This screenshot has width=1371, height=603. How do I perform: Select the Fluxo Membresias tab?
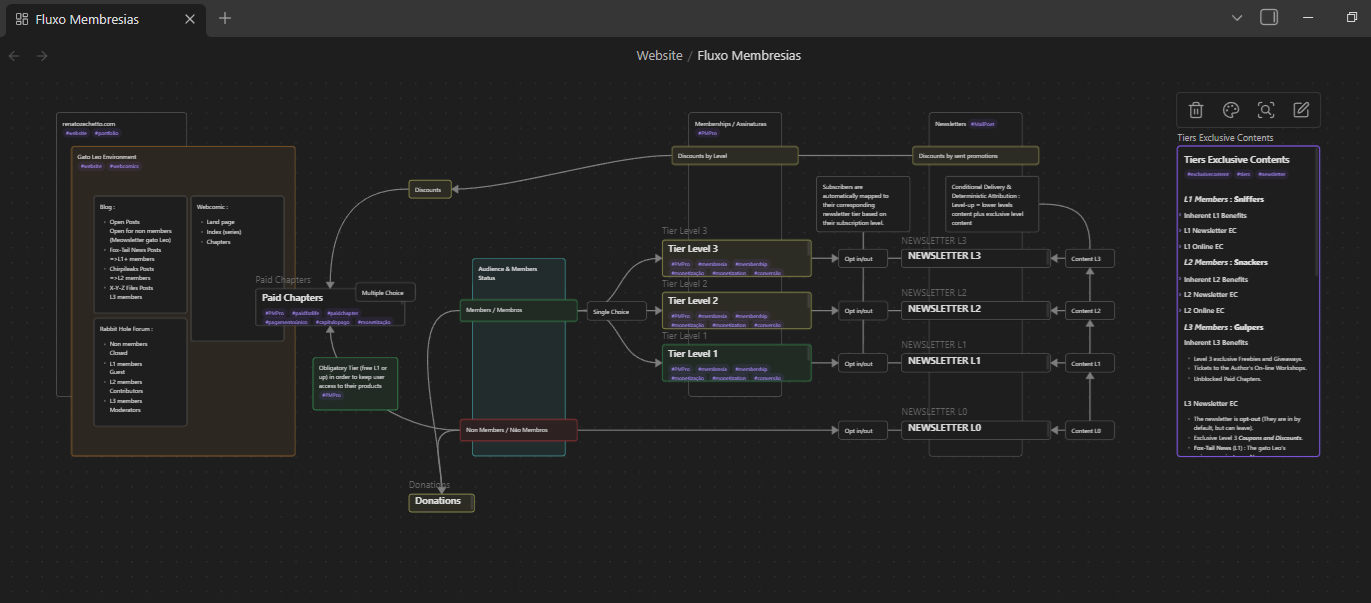point(88,19)
